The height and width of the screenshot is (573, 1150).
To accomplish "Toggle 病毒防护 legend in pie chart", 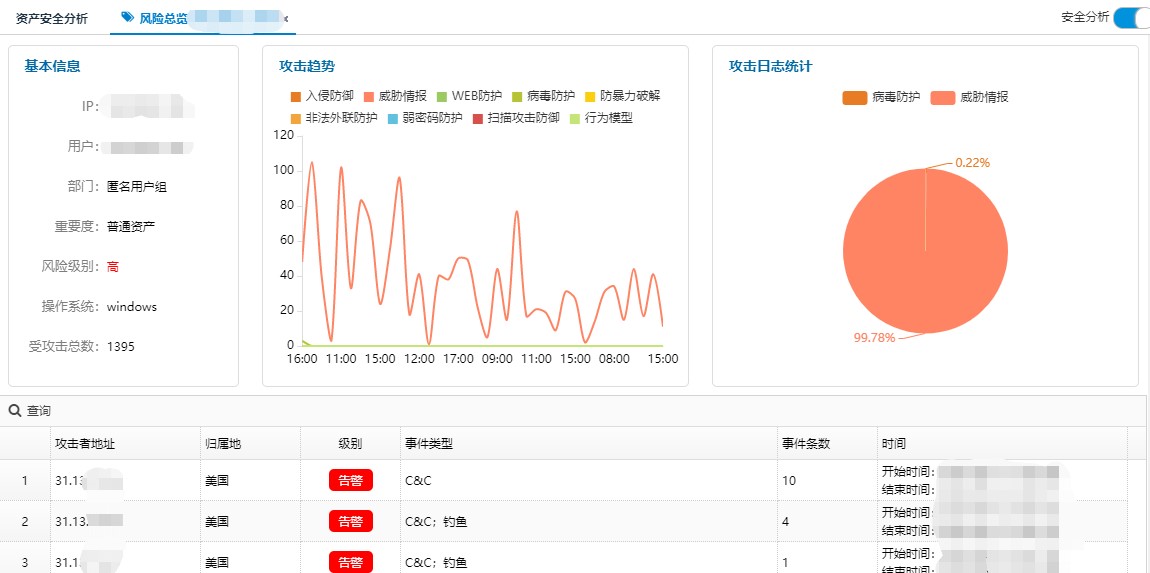I will [882, 97].
